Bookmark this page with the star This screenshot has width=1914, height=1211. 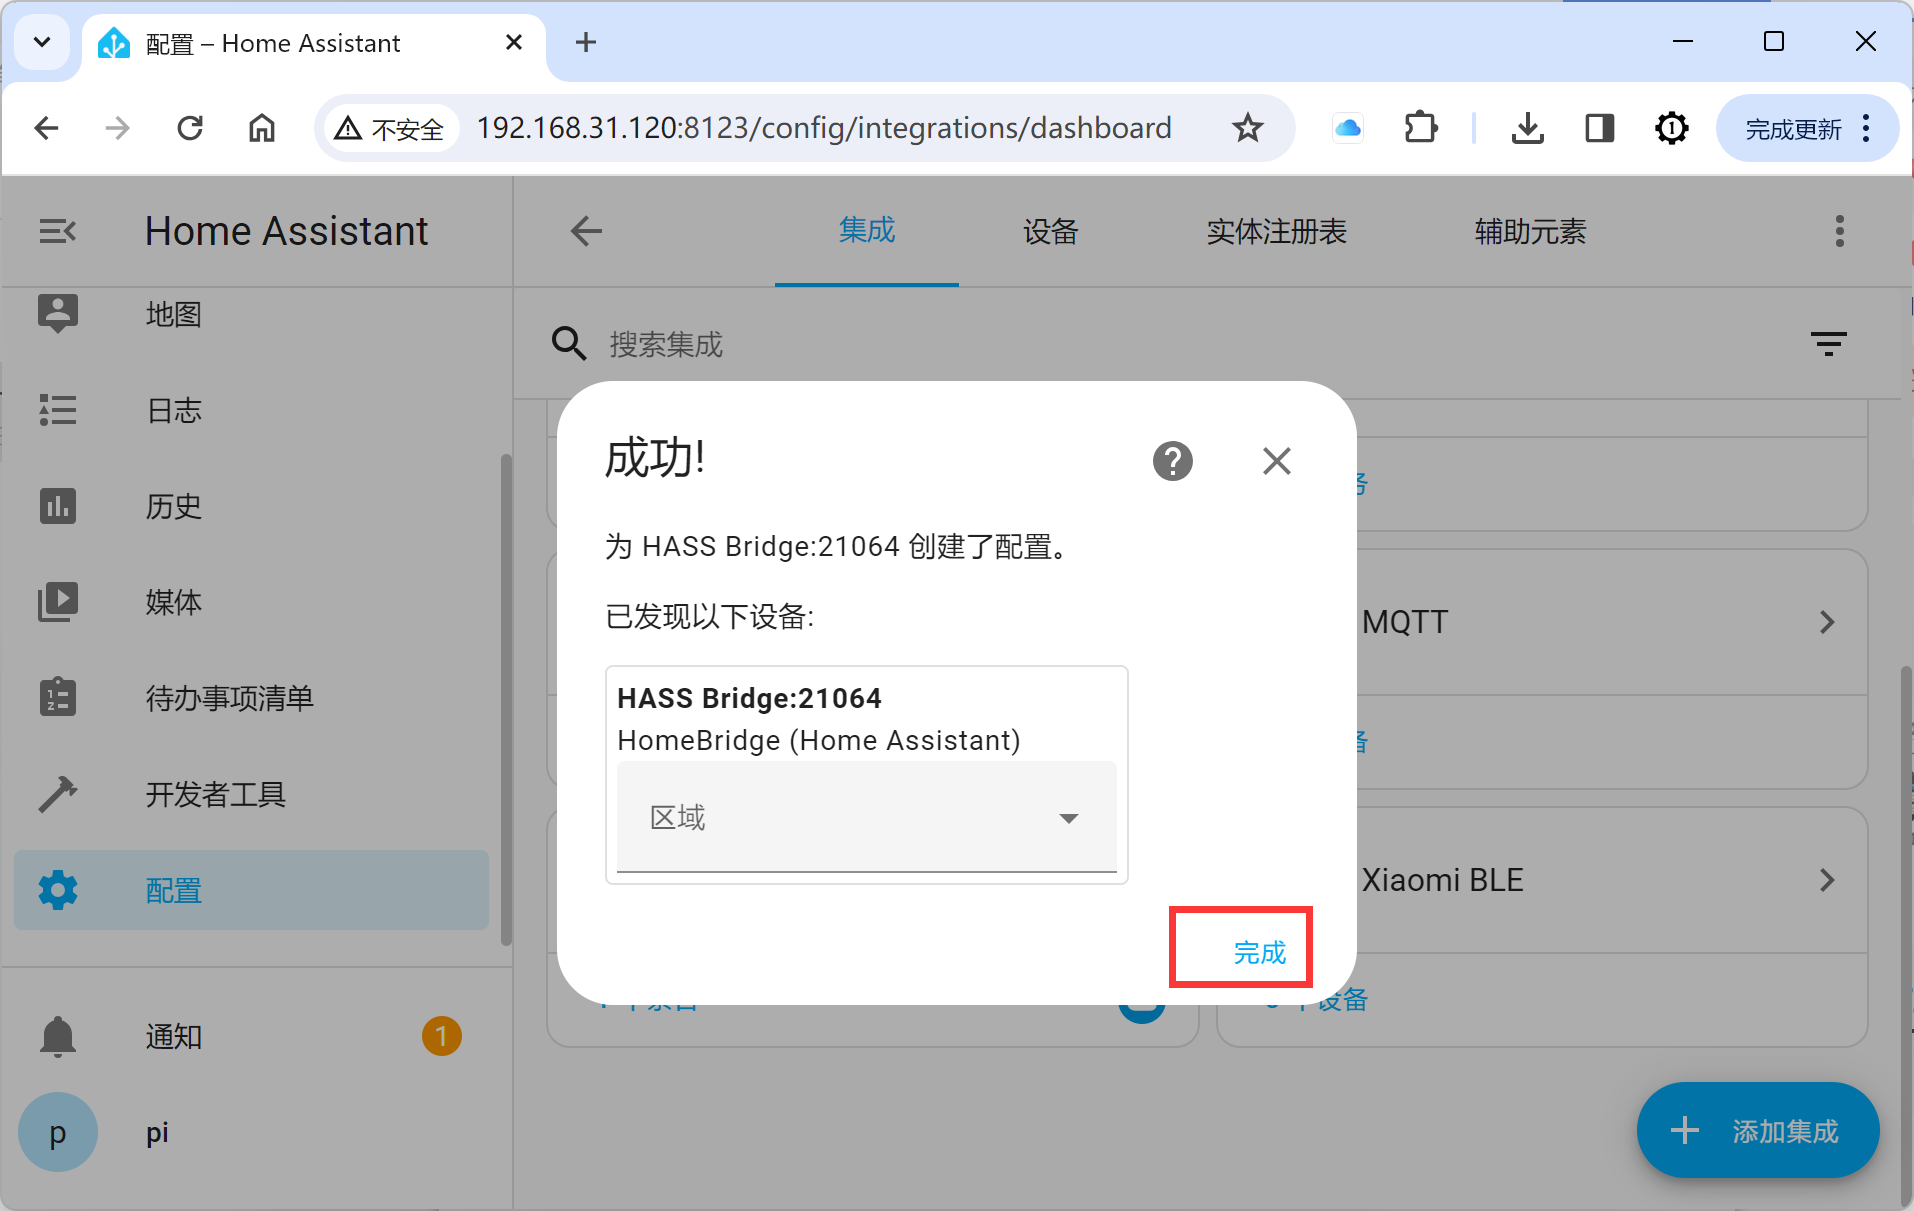(x=1247, y=128)
